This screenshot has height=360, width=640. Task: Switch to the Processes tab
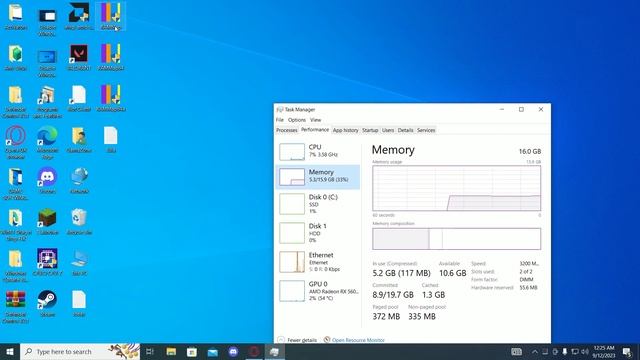287,130
